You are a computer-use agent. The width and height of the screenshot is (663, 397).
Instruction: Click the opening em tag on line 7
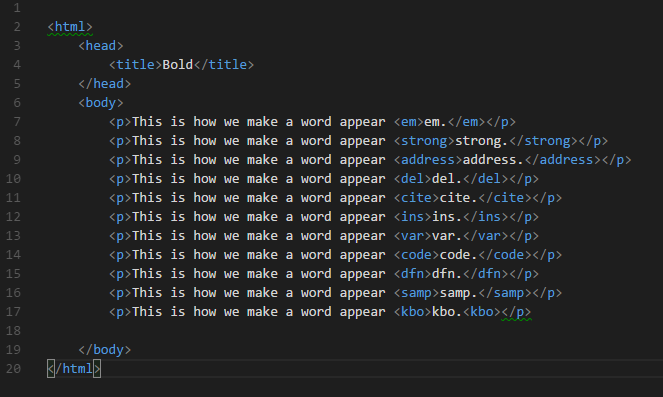(x=408, y=122)
